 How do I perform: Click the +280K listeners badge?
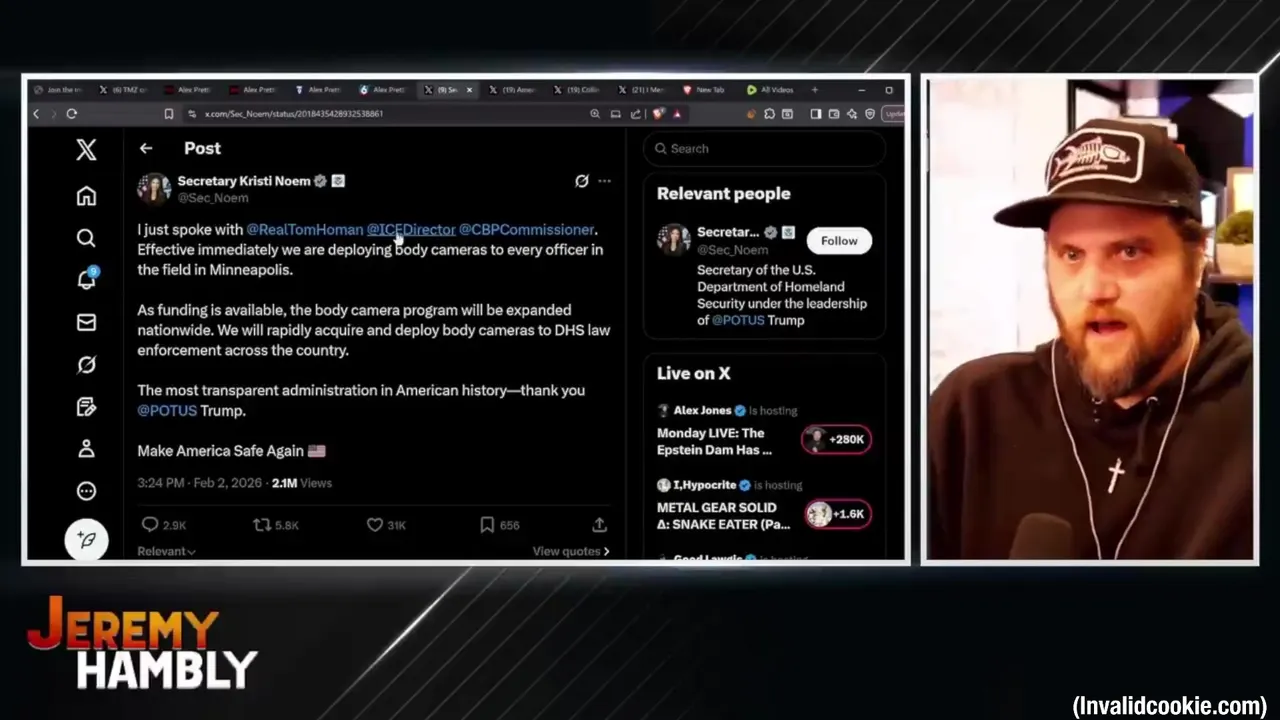837,439
